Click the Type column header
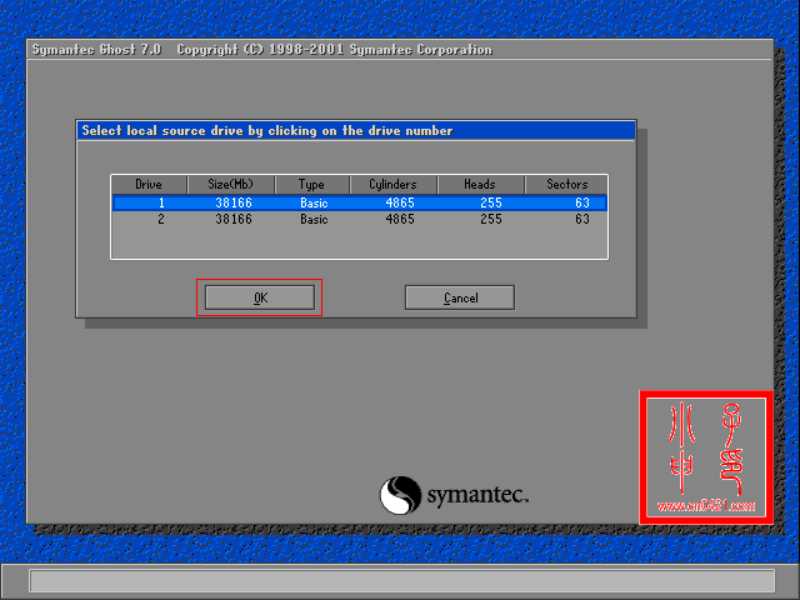The image size is (800, 600). [312, 184]
